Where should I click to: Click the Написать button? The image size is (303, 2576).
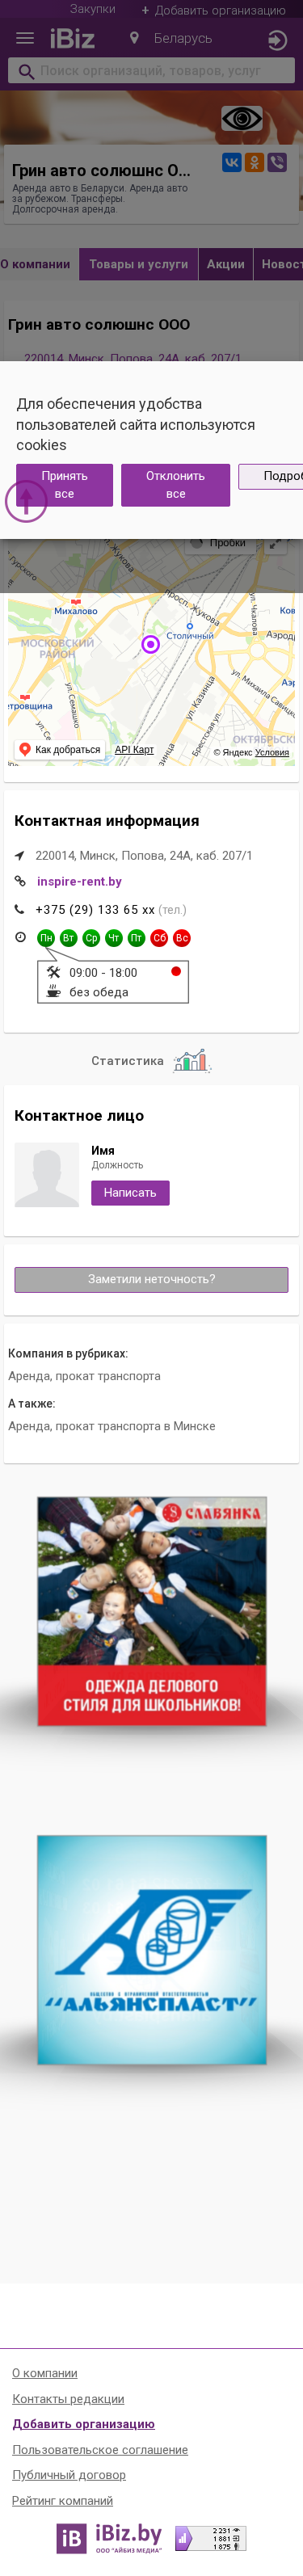(130, 1193)
